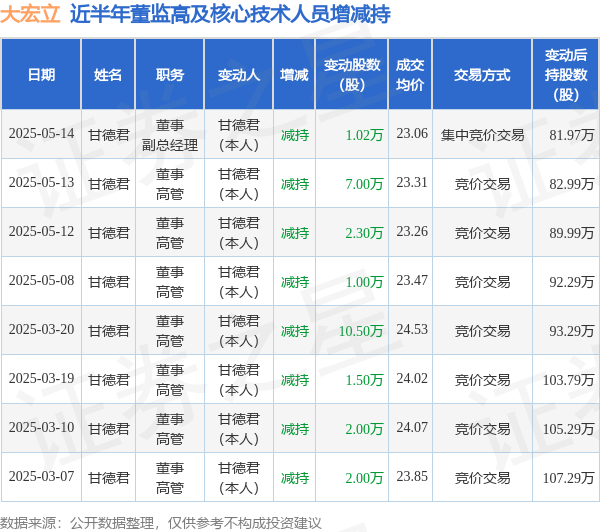Click the share change value 10.50万
600x532 pixels.
(x=361, y=331)
